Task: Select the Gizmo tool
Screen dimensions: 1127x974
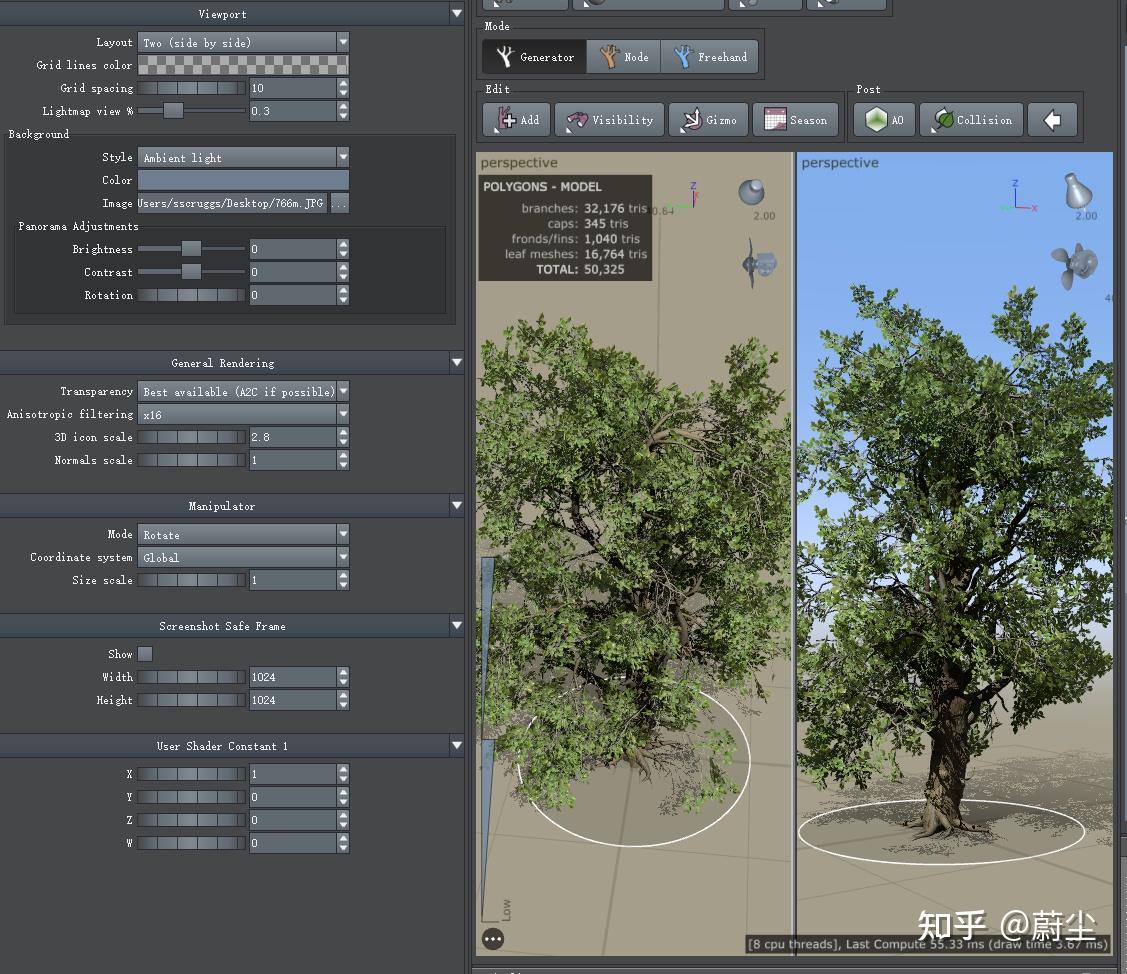Action: 708,119
